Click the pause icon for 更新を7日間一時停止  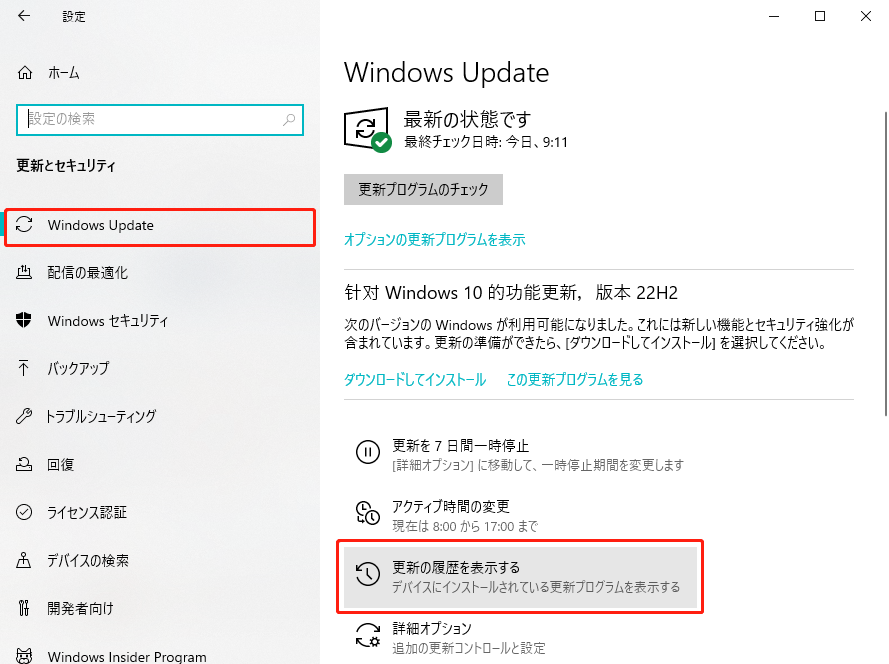tap(367, 452)
